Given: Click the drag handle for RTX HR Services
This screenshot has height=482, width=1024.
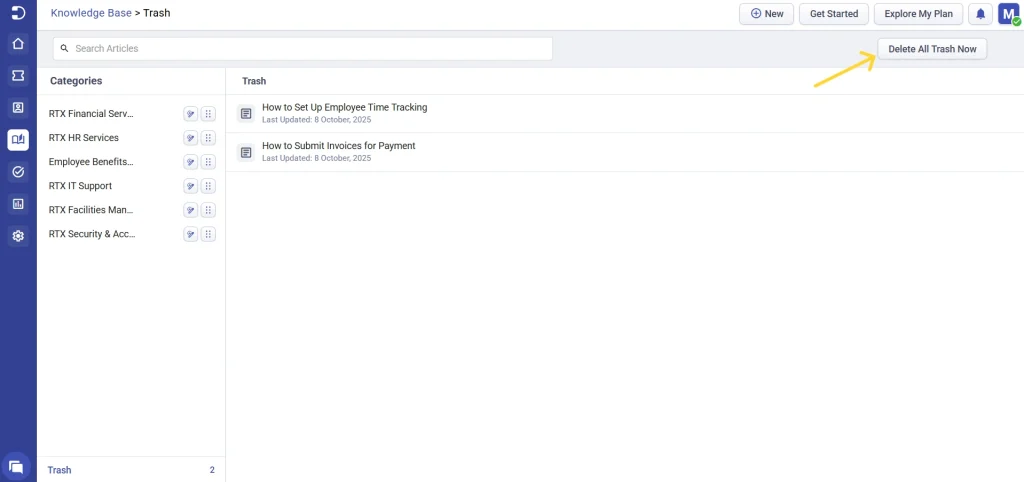Looking at the screenshot, I should coord(208,138).
